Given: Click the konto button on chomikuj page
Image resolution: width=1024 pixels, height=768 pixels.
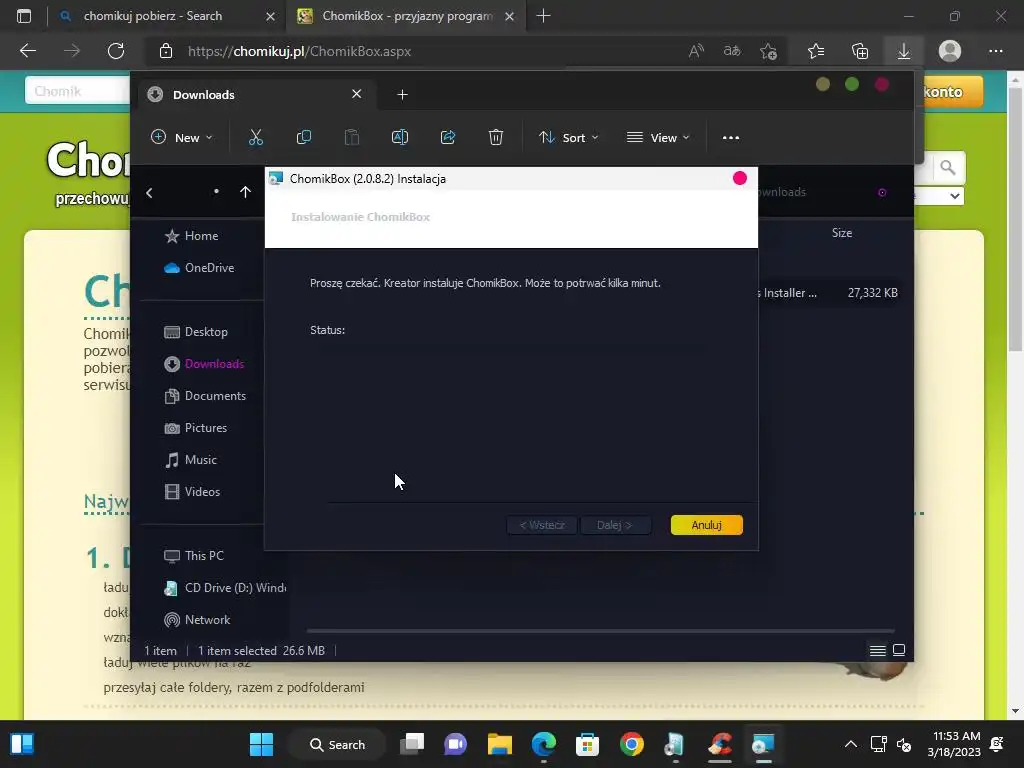Looking at the screenshot, I should point(949,91).
